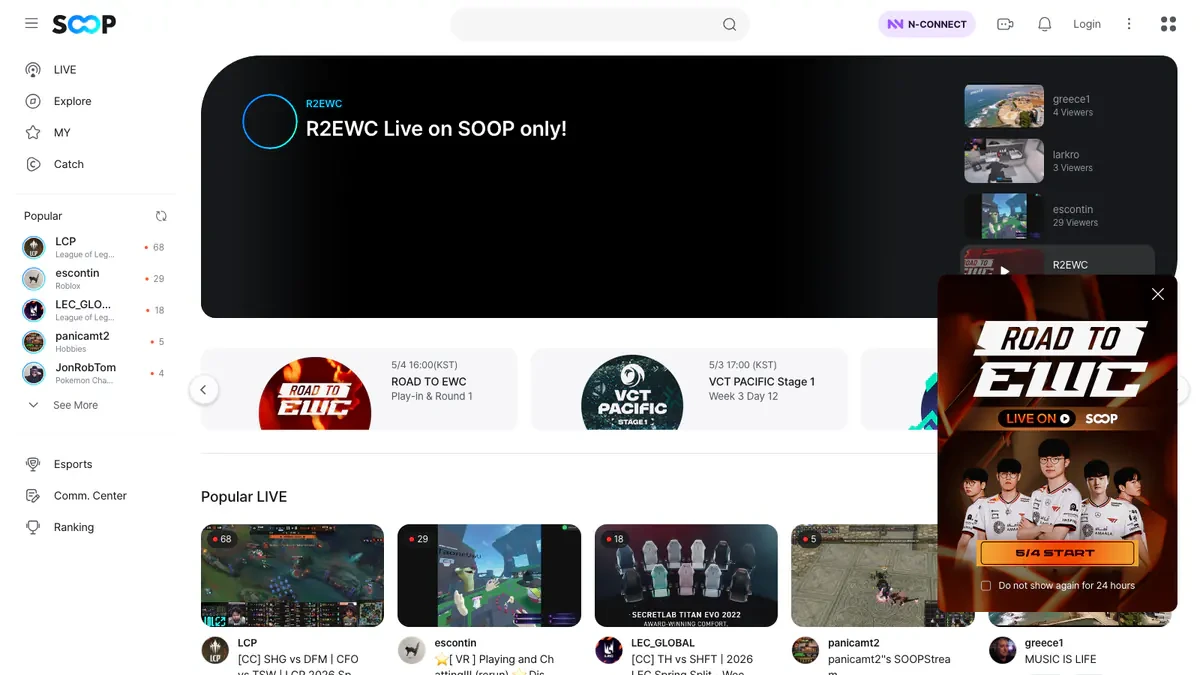Click the 5/4 START button
This screenshot has height=675, width=1200.
click(1056, 553)
